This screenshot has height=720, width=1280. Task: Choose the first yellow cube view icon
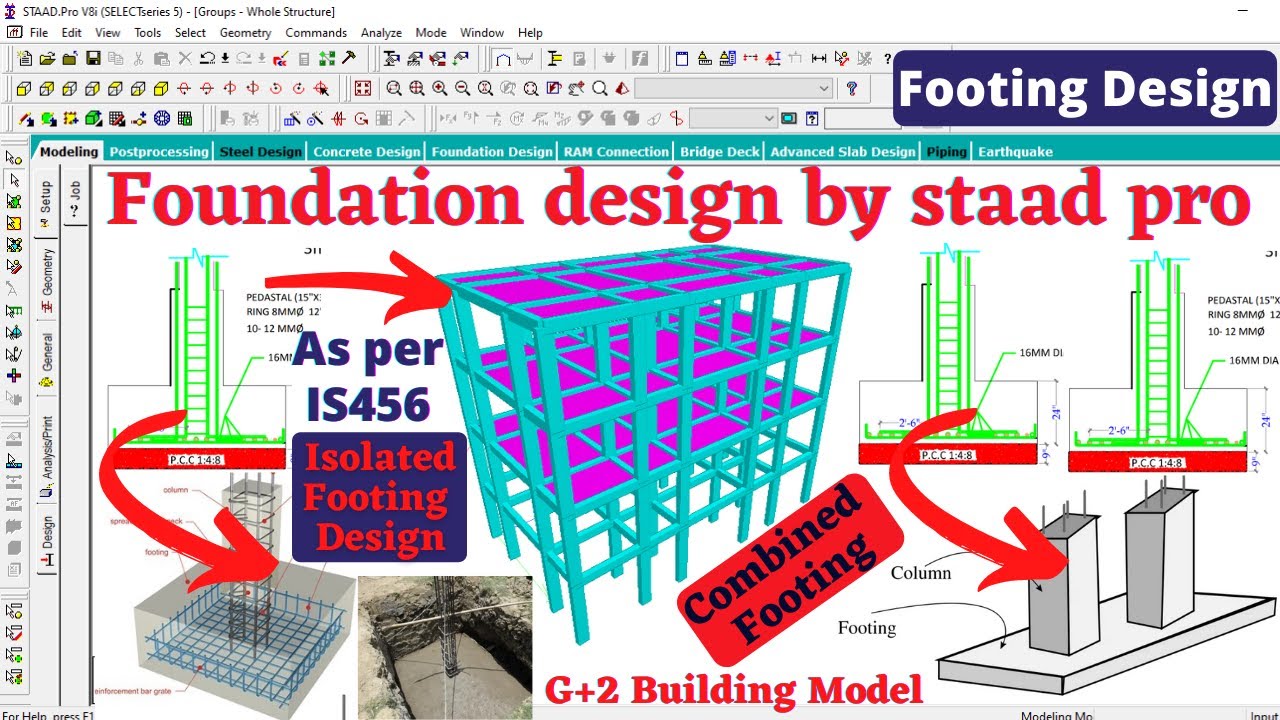[x=24, y=88]
